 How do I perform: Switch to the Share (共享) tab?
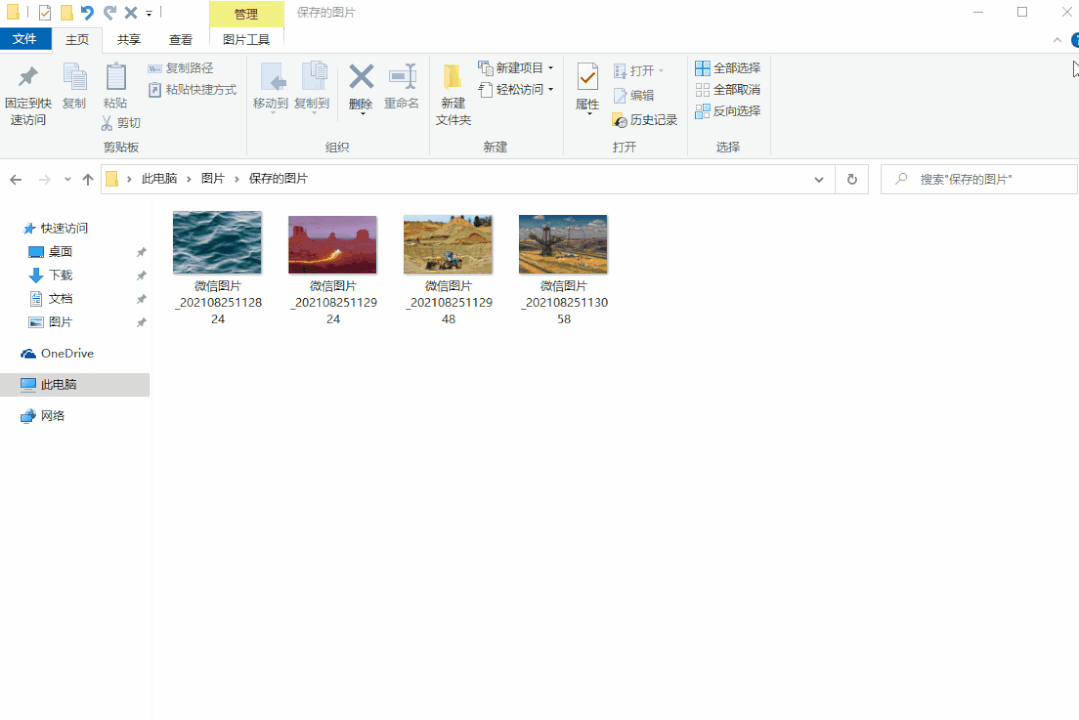(129, 40)
